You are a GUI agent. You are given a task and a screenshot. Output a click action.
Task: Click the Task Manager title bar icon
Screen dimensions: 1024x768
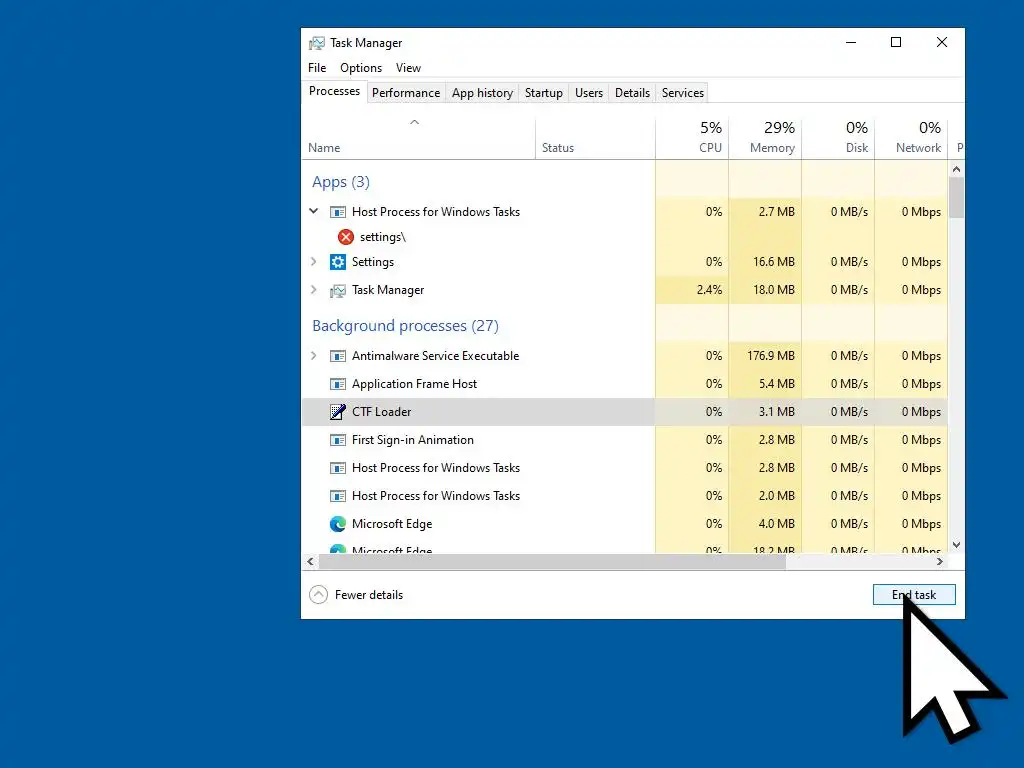tap(317, 43)
